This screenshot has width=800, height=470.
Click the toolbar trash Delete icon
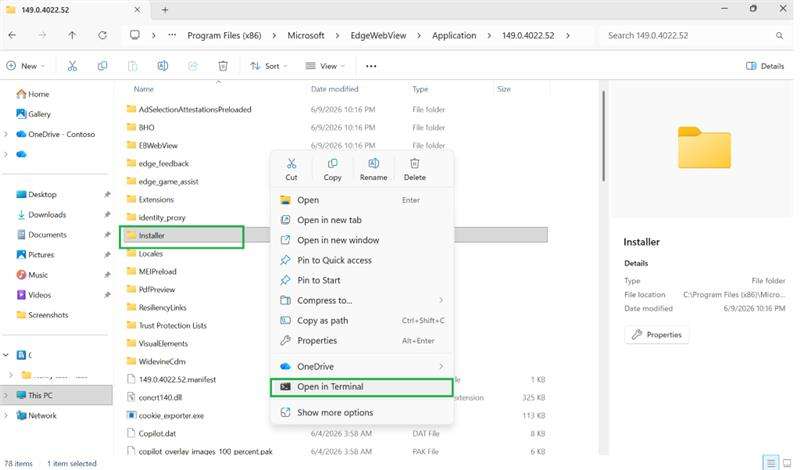coord(223,66)
